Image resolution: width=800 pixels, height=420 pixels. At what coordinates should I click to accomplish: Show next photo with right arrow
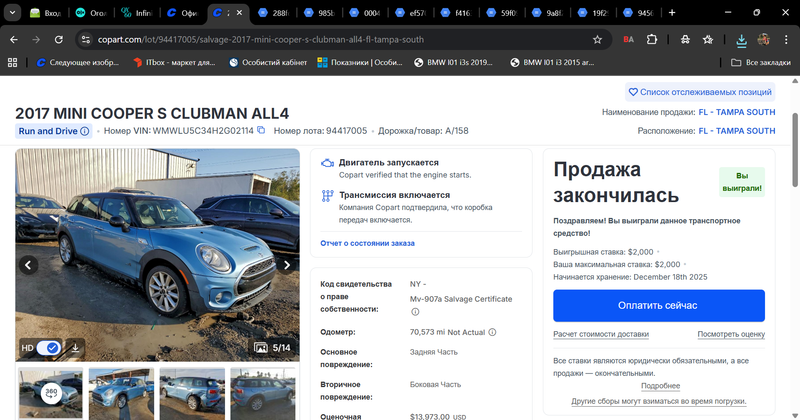pyautogui.click(x=287, y=265)
